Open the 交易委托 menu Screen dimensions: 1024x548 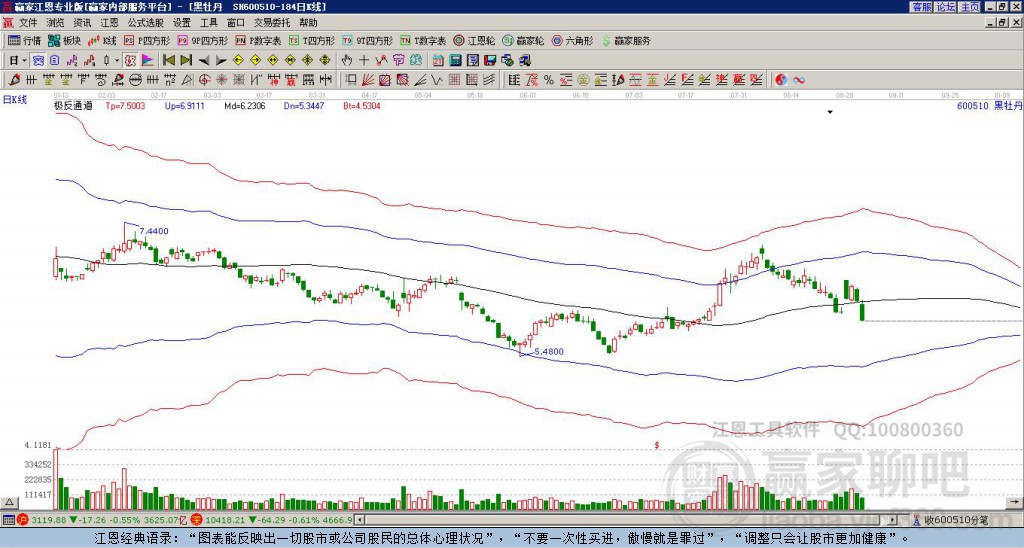click(x=272, y=23)
